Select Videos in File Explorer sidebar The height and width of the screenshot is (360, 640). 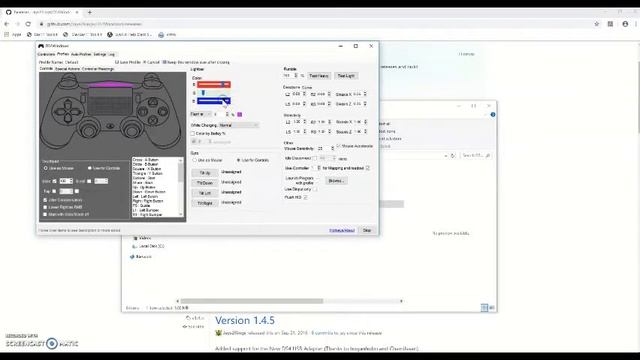pyautogui.click(x=142, y=238)
